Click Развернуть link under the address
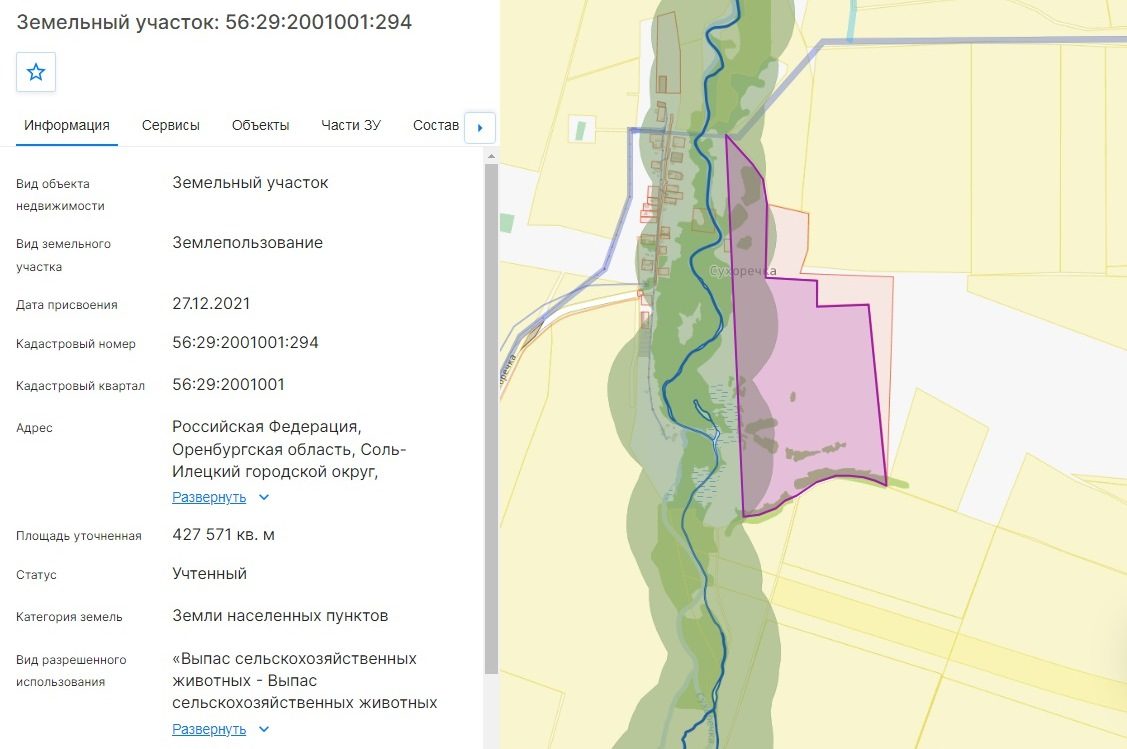Viewport: 1127px width, 749px height. click(209, 497)
